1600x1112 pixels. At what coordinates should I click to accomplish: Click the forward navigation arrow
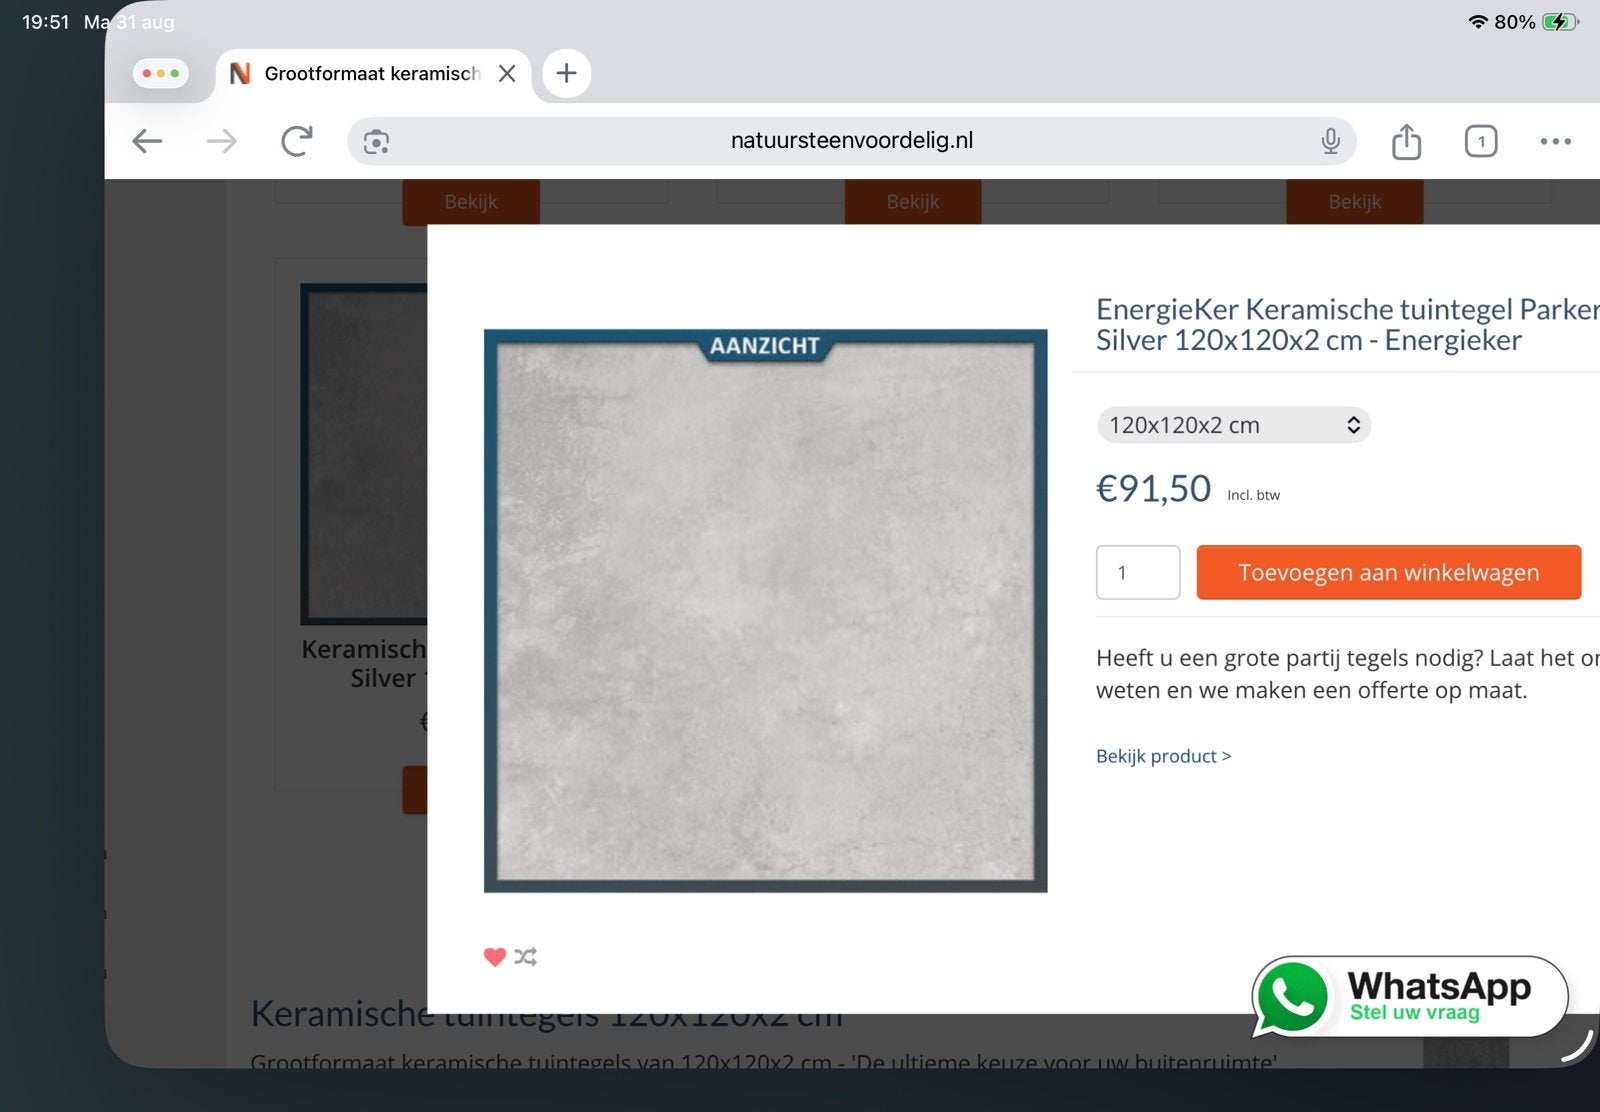coord(221,141)
